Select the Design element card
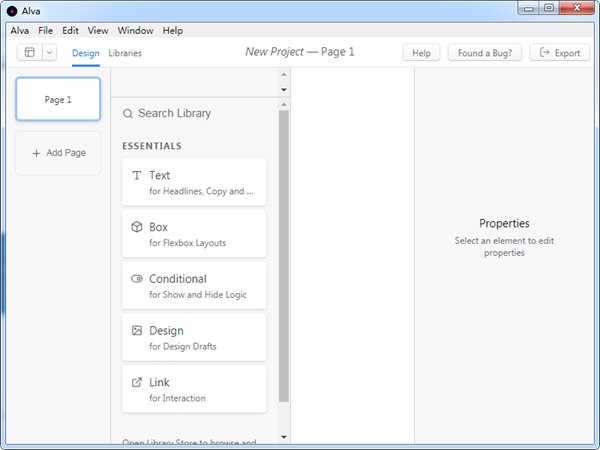 [194, 337]
